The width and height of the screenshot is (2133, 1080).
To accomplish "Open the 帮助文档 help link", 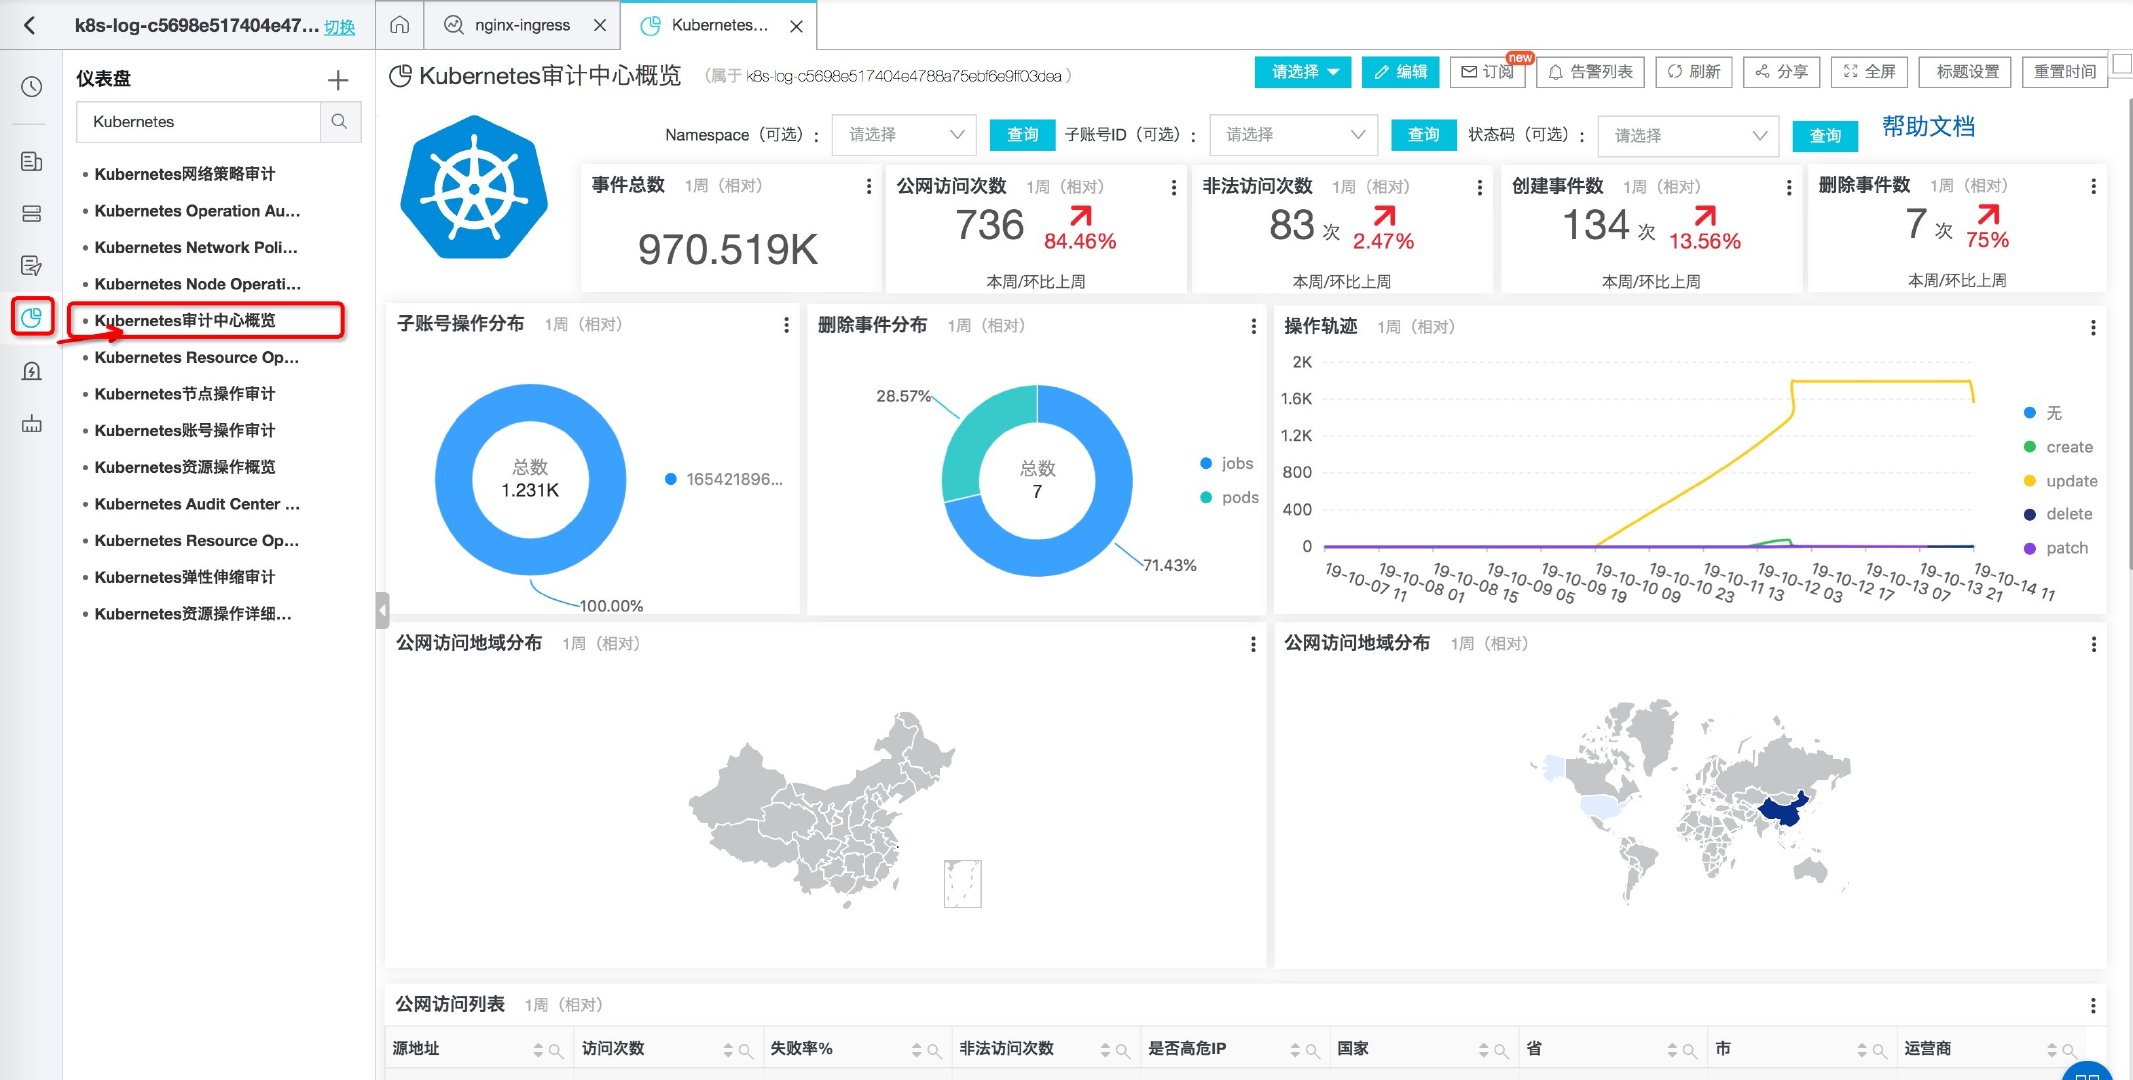I will click(1927, 127).
